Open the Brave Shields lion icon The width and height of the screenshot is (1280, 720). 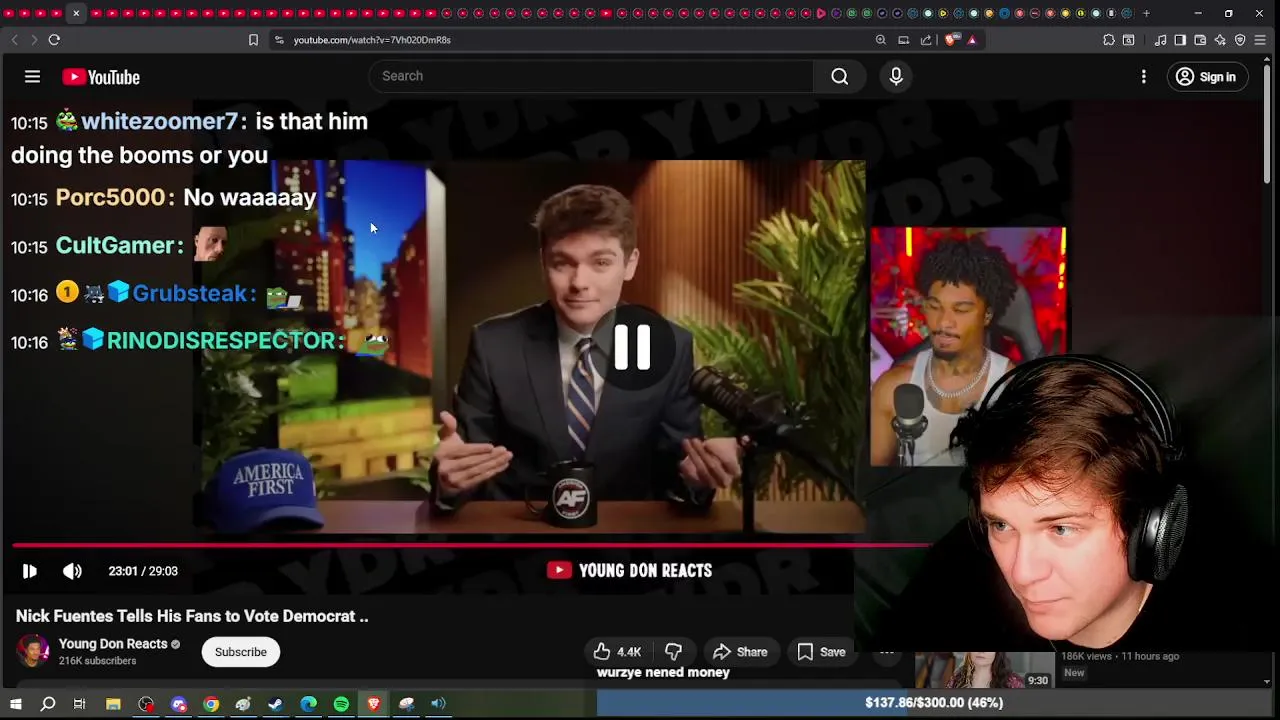(x=951, y=40)
